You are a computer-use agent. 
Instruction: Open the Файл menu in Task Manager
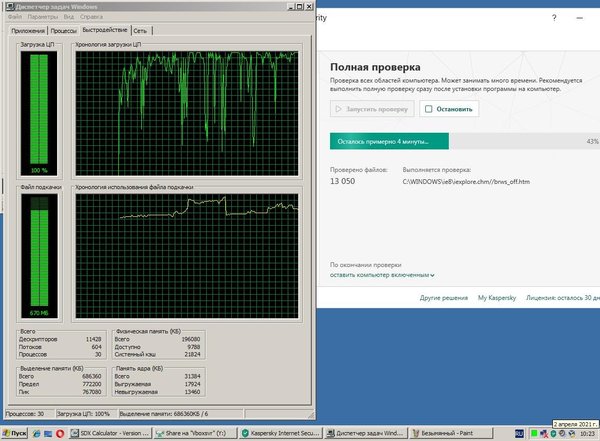coord(14,18)
